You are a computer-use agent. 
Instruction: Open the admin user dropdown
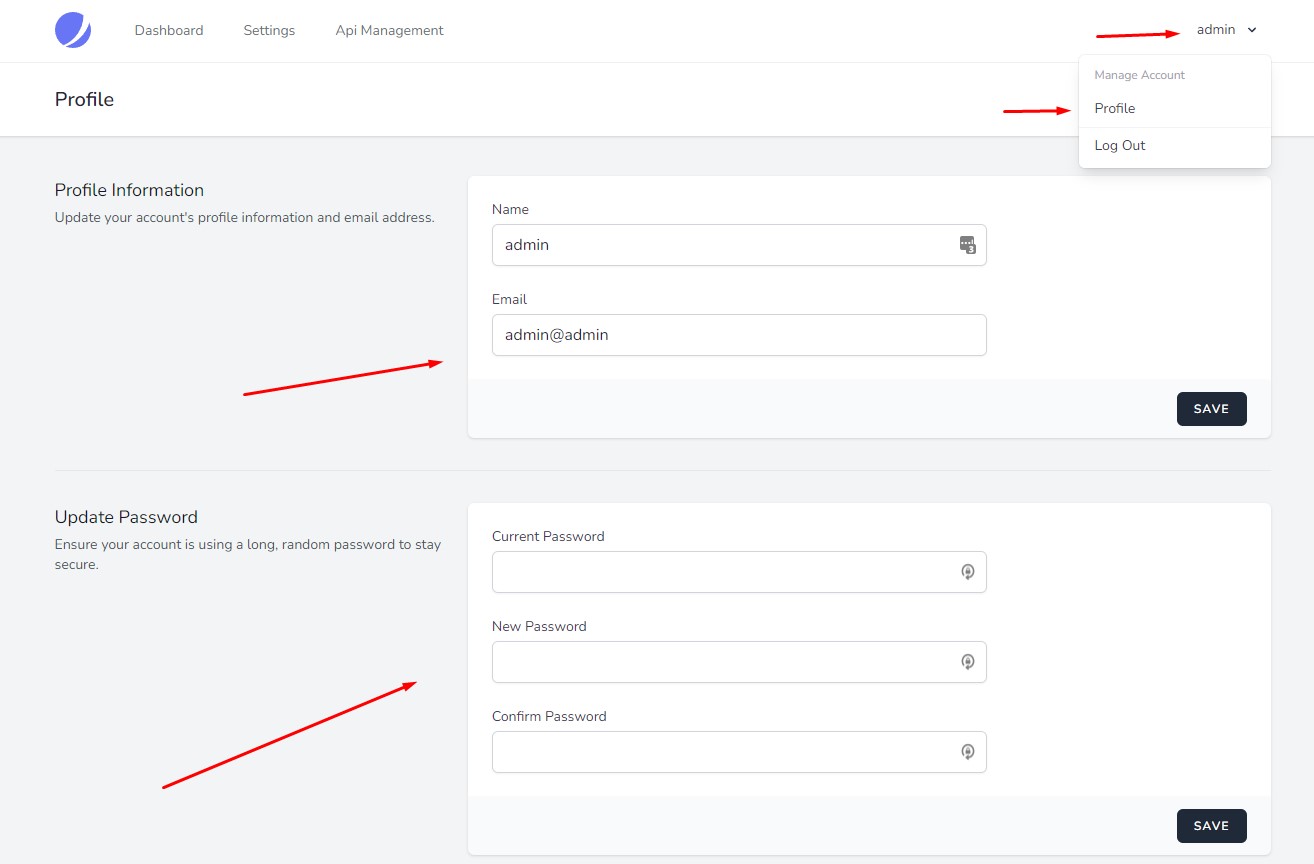point(1226,30)
